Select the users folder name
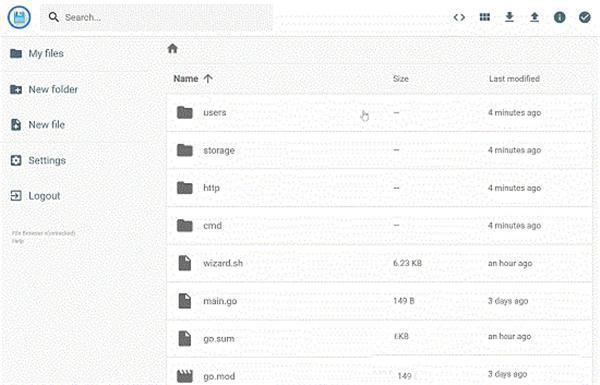The height and width of the screenshot is (385, 600). [215, 113]
